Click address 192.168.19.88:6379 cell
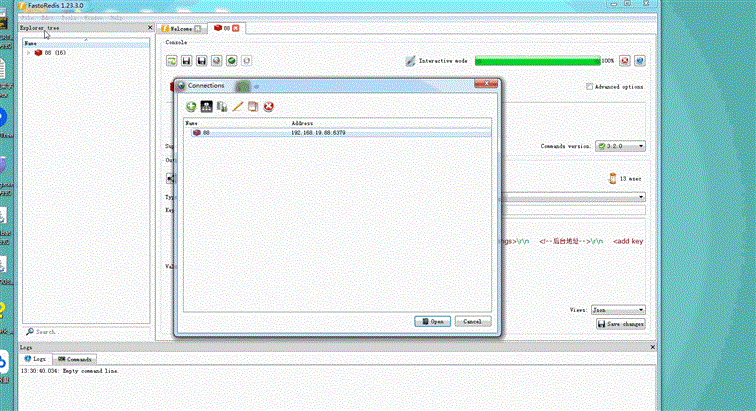Screen dimensions: 756x411 pos(318,133)
